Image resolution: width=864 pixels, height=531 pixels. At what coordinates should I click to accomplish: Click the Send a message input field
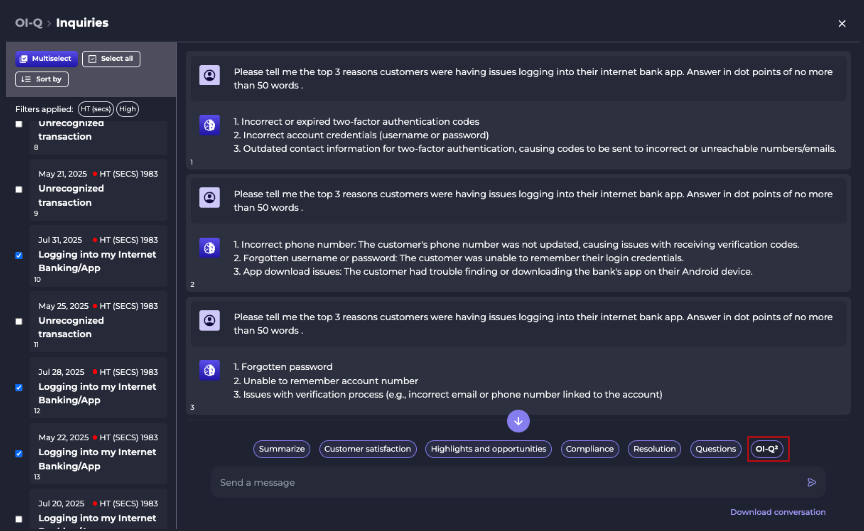[x=507, y=483]
